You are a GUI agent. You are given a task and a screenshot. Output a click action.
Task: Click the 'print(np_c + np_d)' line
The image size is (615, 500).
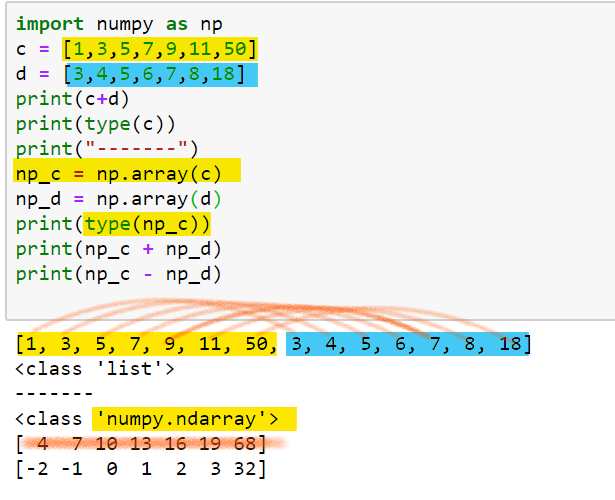[x=119, y=249]
